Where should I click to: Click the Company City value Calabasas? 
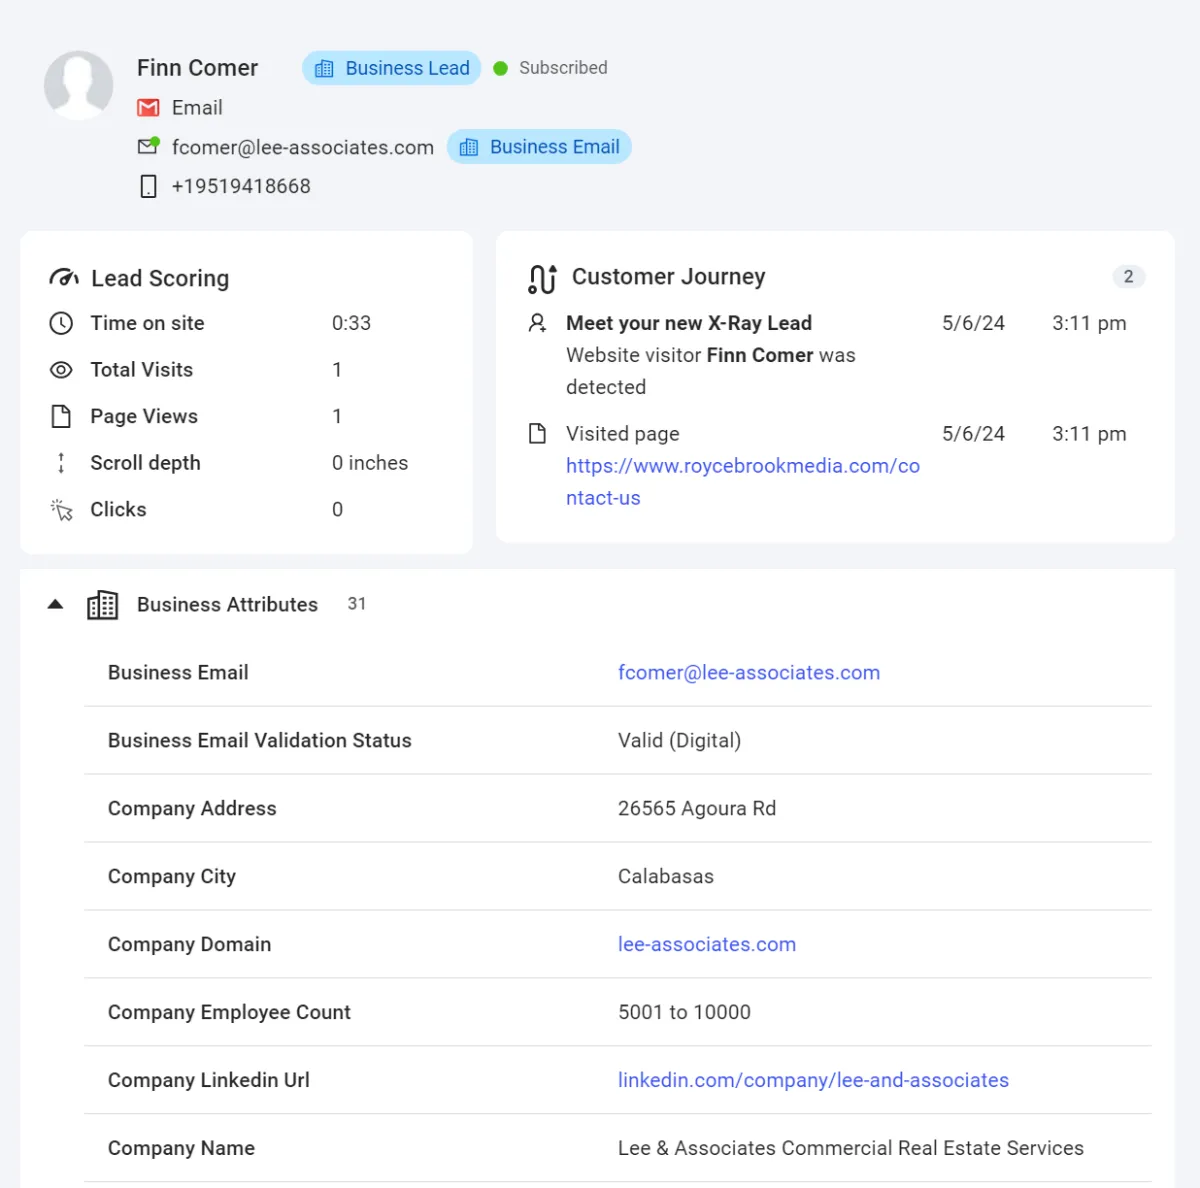click(666, 876)
